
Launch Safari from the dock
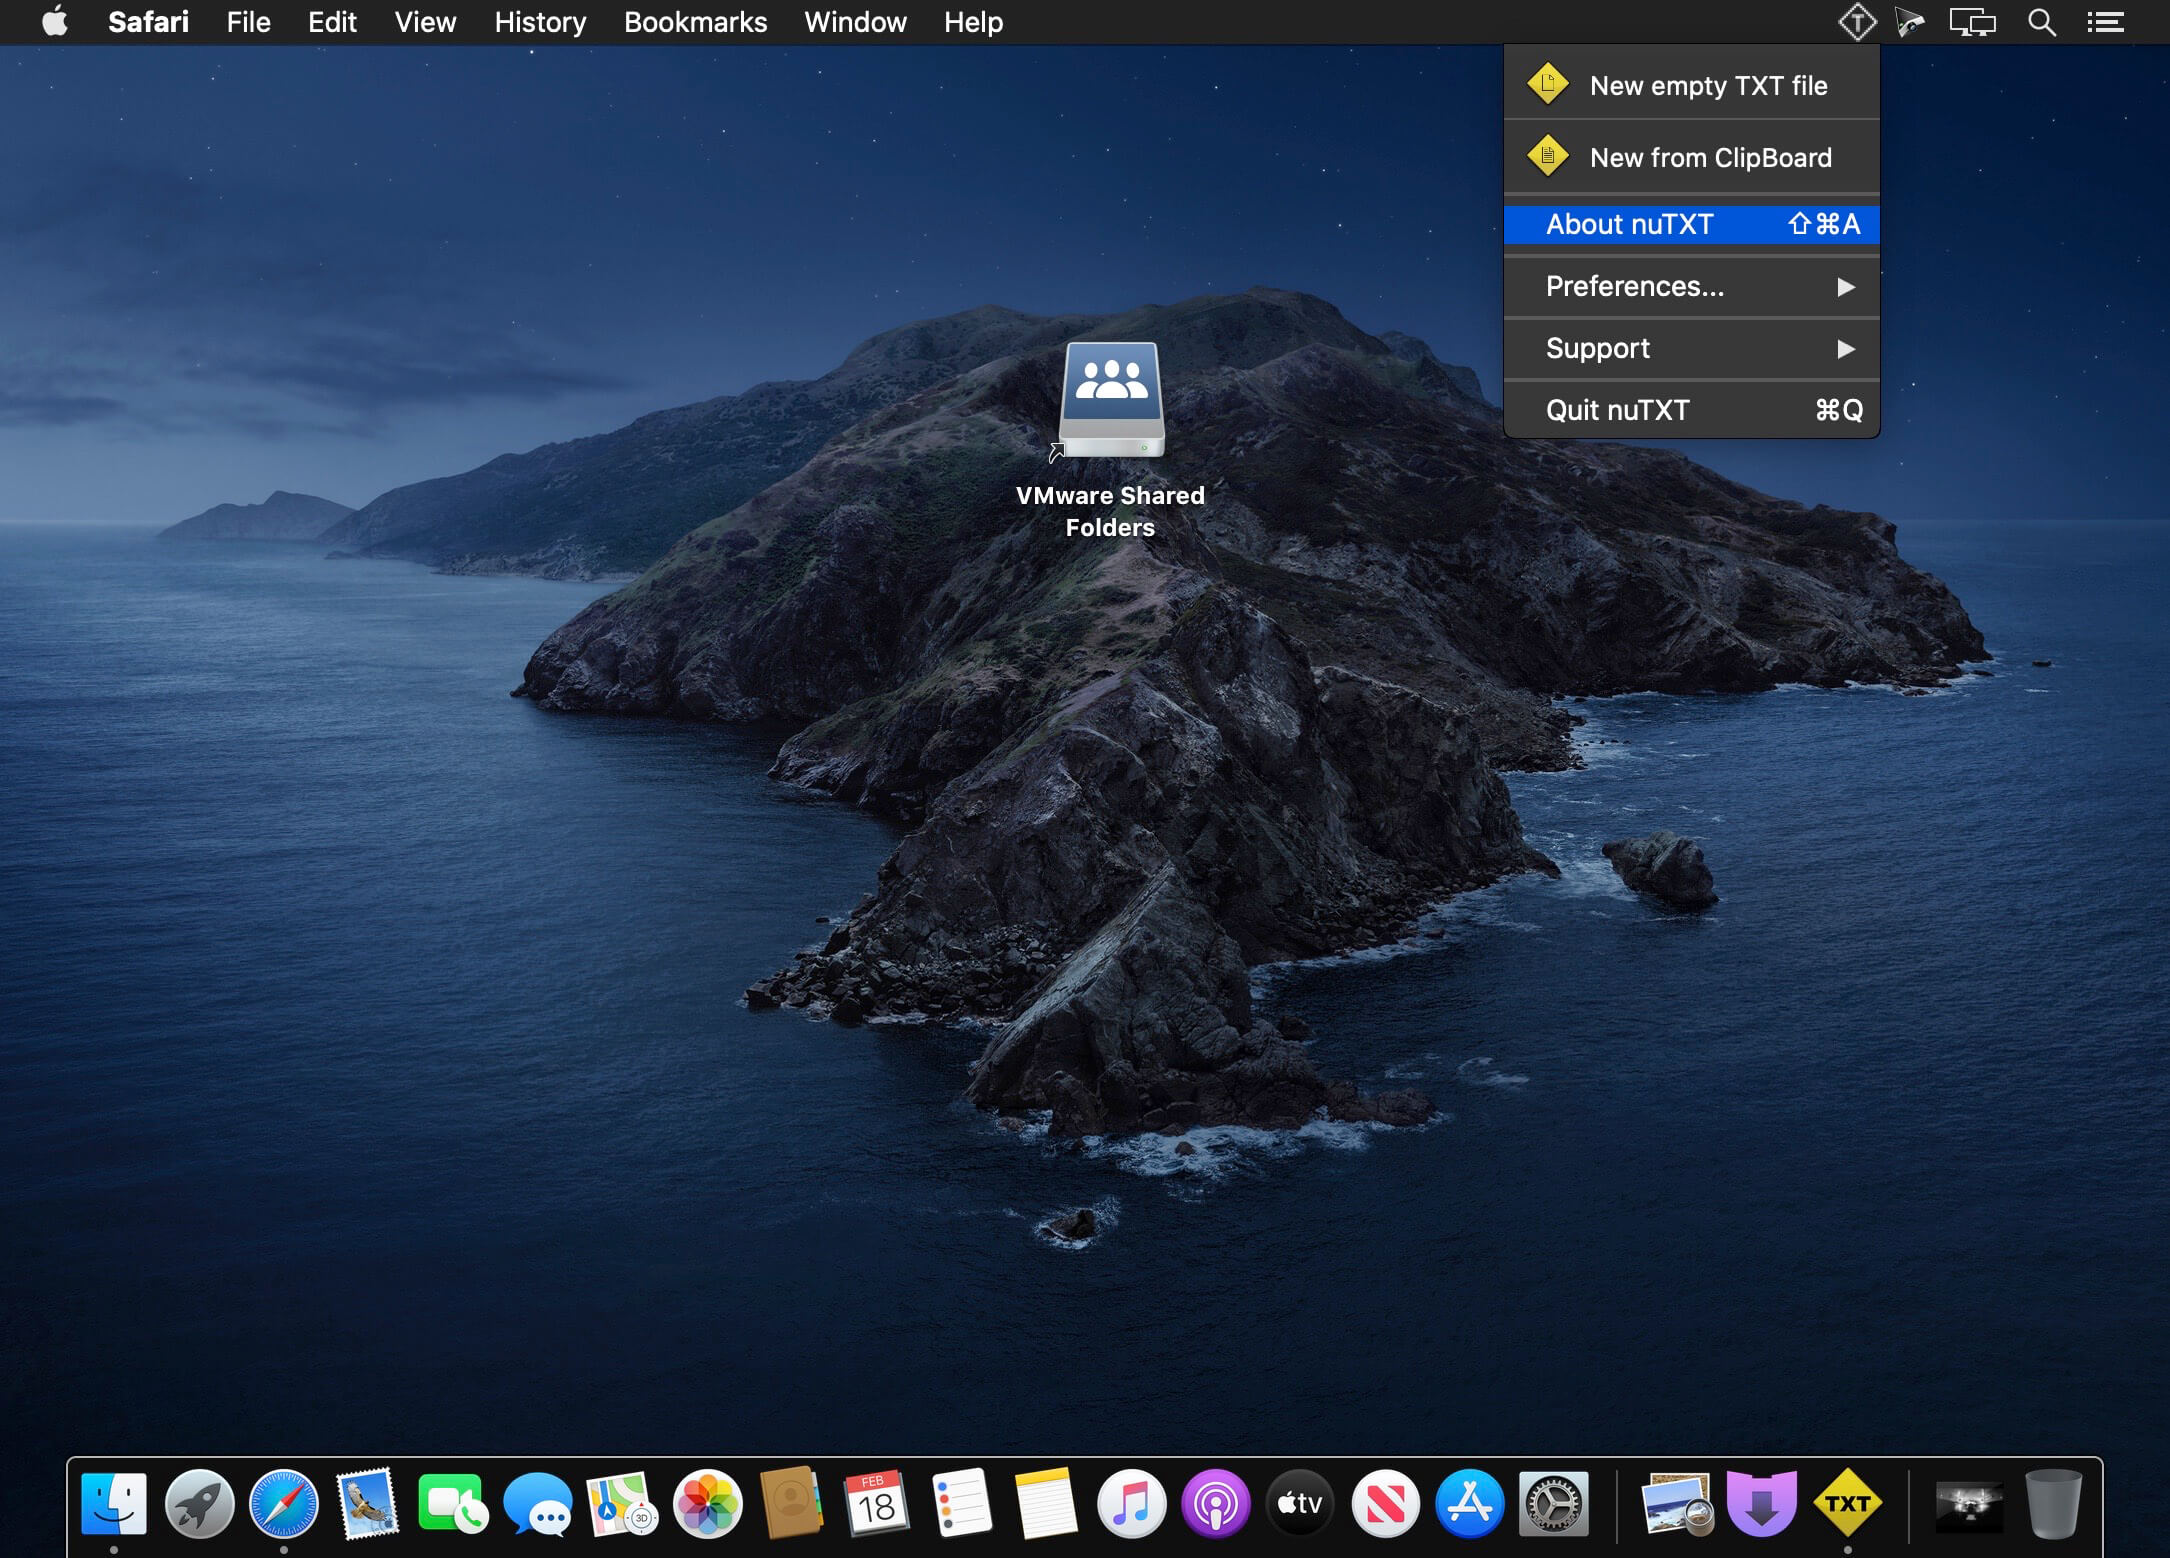(x=284, y=1503)
